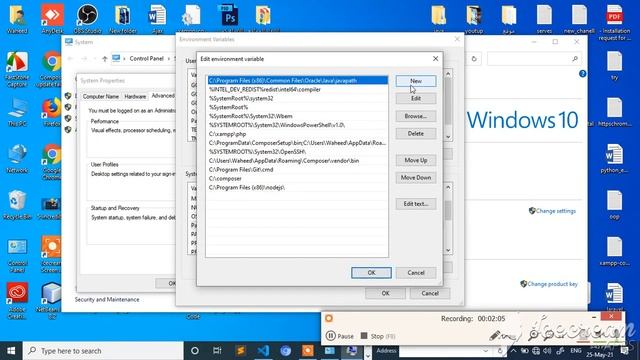Image resolution: width=640 pixels, height=360 pixels.
Task: Select the C:\composer entry
Action: (x=297, y=179)
